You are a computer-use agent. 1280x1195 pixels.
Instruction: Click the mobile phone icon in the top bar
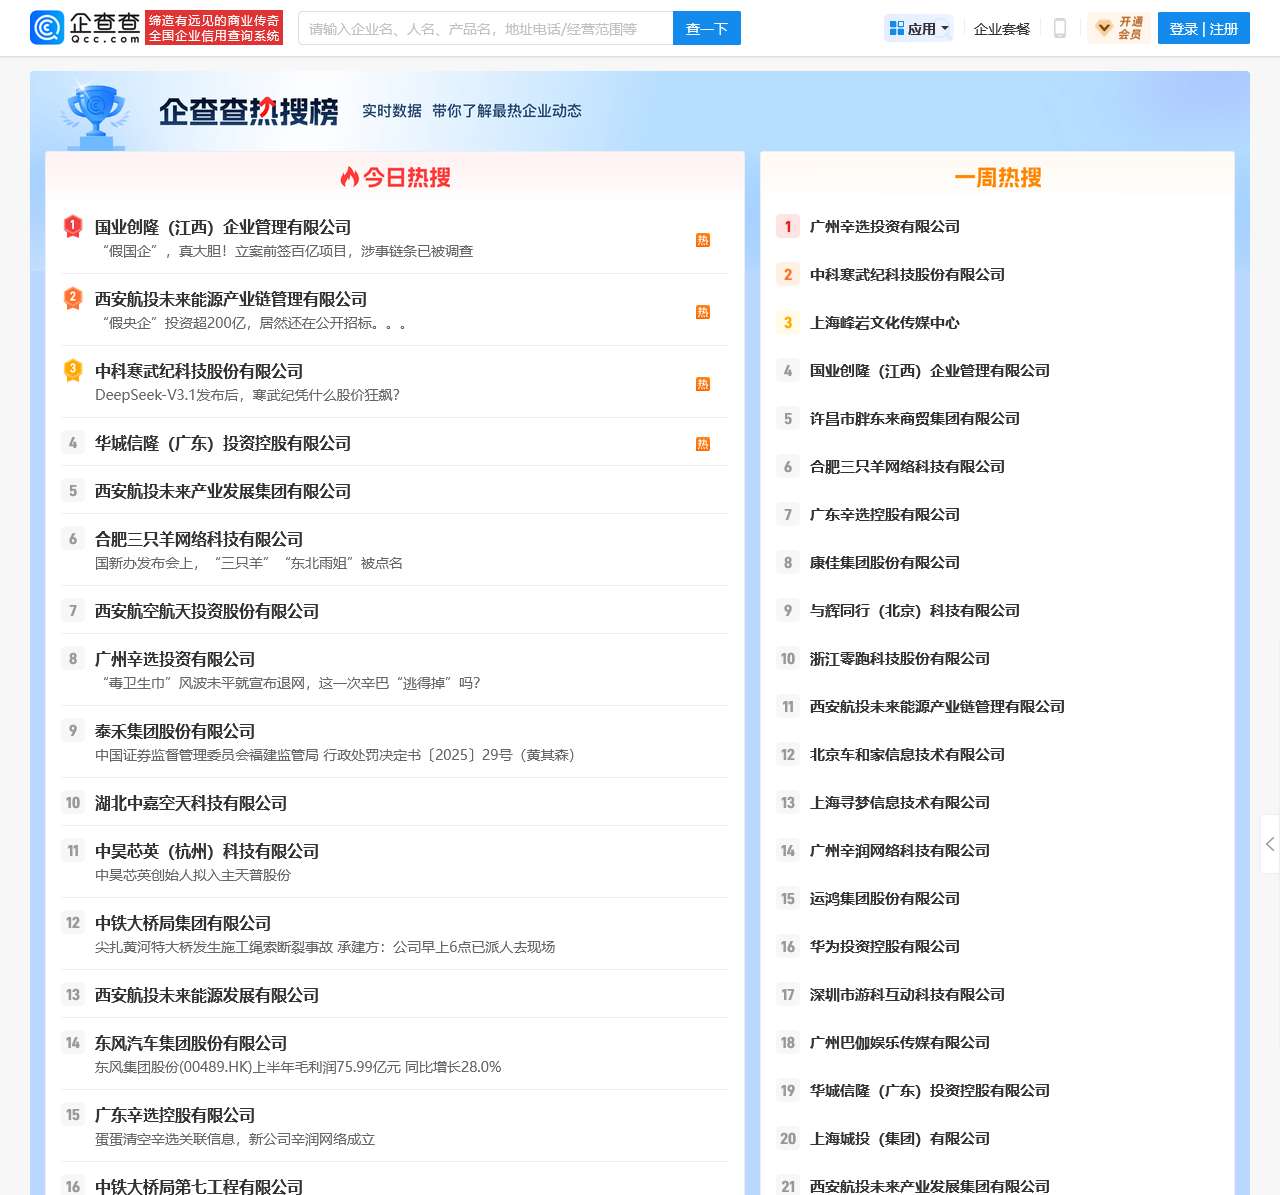pyautogui.click(x=1060, y=28)
